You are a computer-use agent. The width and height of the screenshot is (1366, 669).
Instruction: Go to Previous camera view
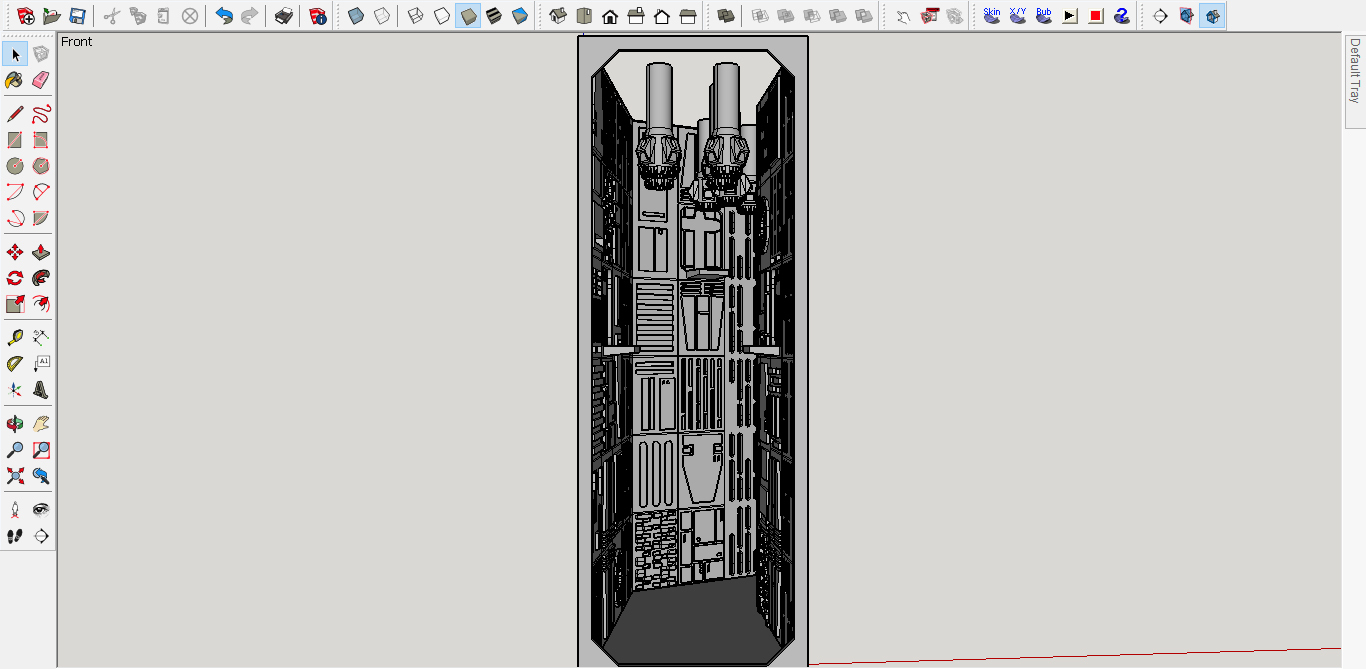[x=41, y=476]
